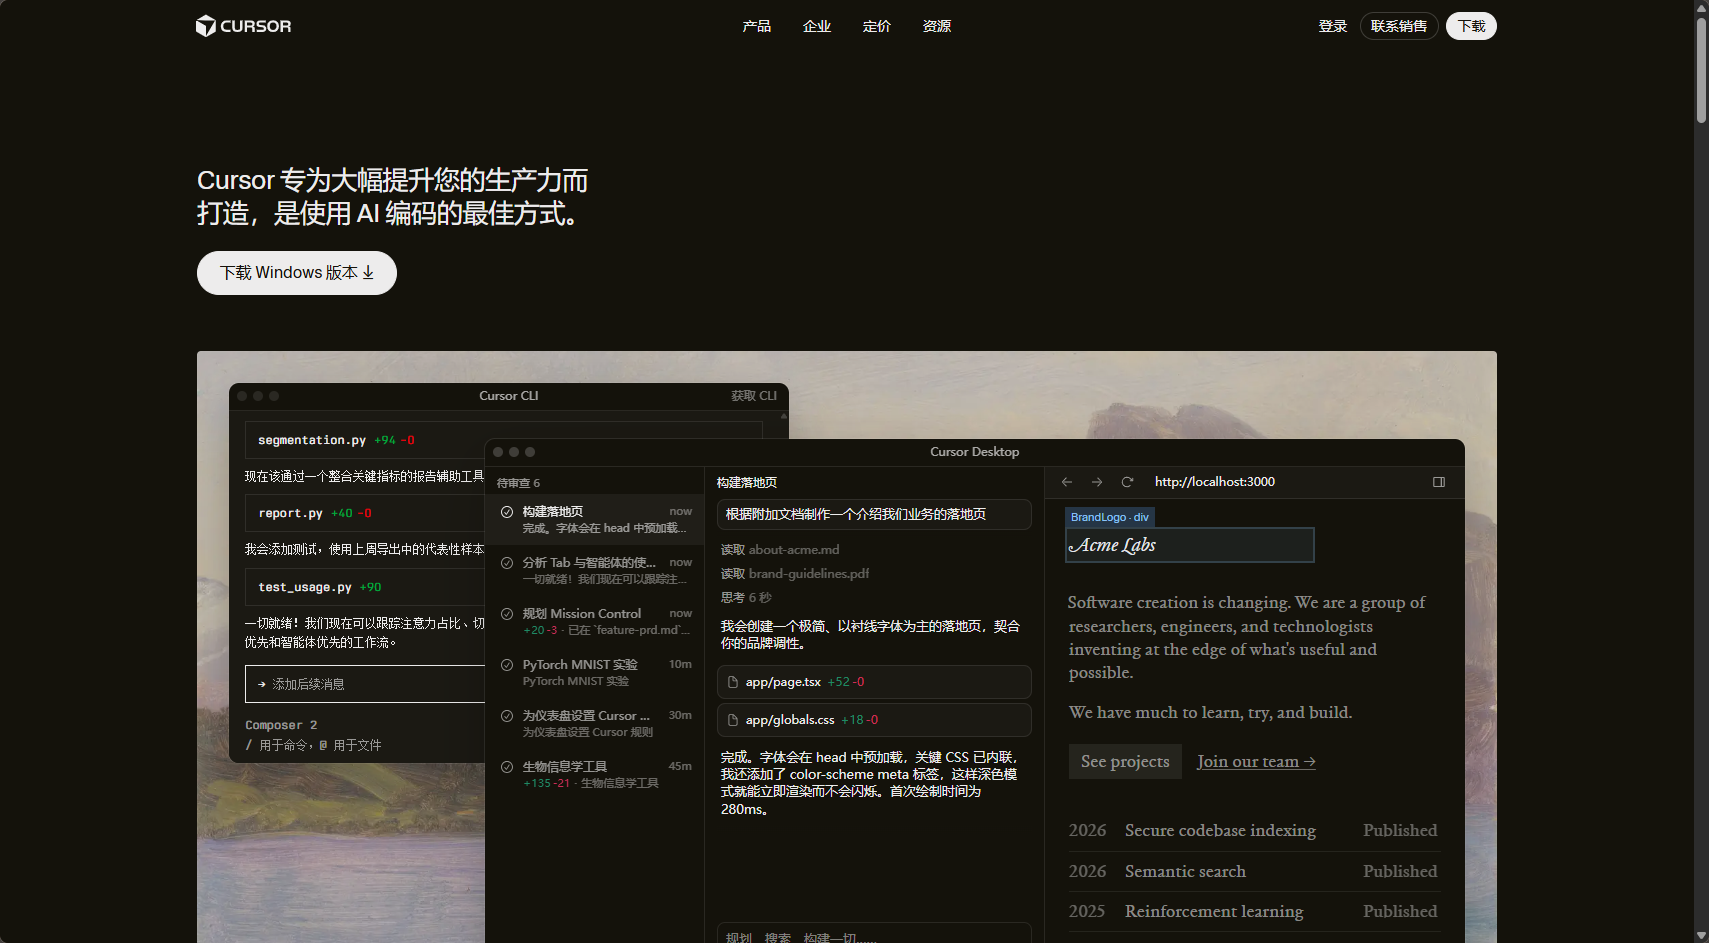1709x943 pixels.
Task: Click 下载 Windows 版本 button
Action: [296, 273]
